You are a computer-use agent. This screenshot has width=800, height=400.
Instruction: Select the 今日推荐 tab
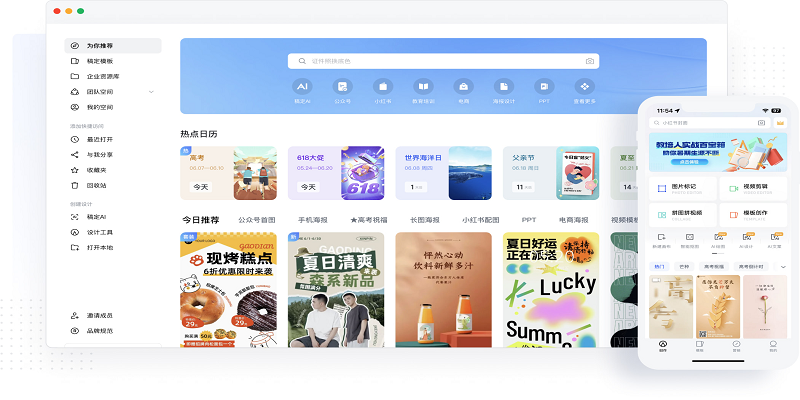[x=201, y=220]
